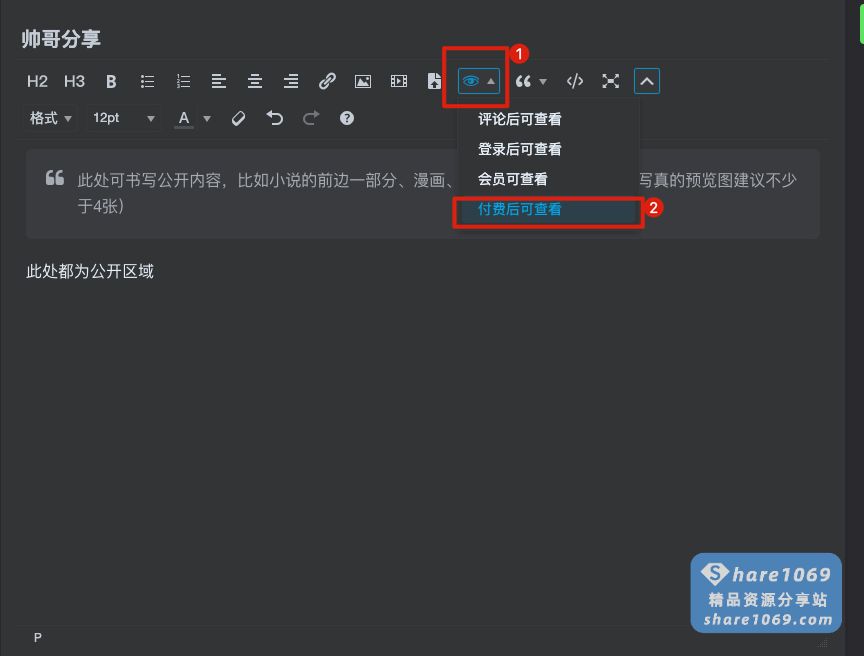Insert a video with the media icon
Screen dimensions: 864x656
point(399,81)
